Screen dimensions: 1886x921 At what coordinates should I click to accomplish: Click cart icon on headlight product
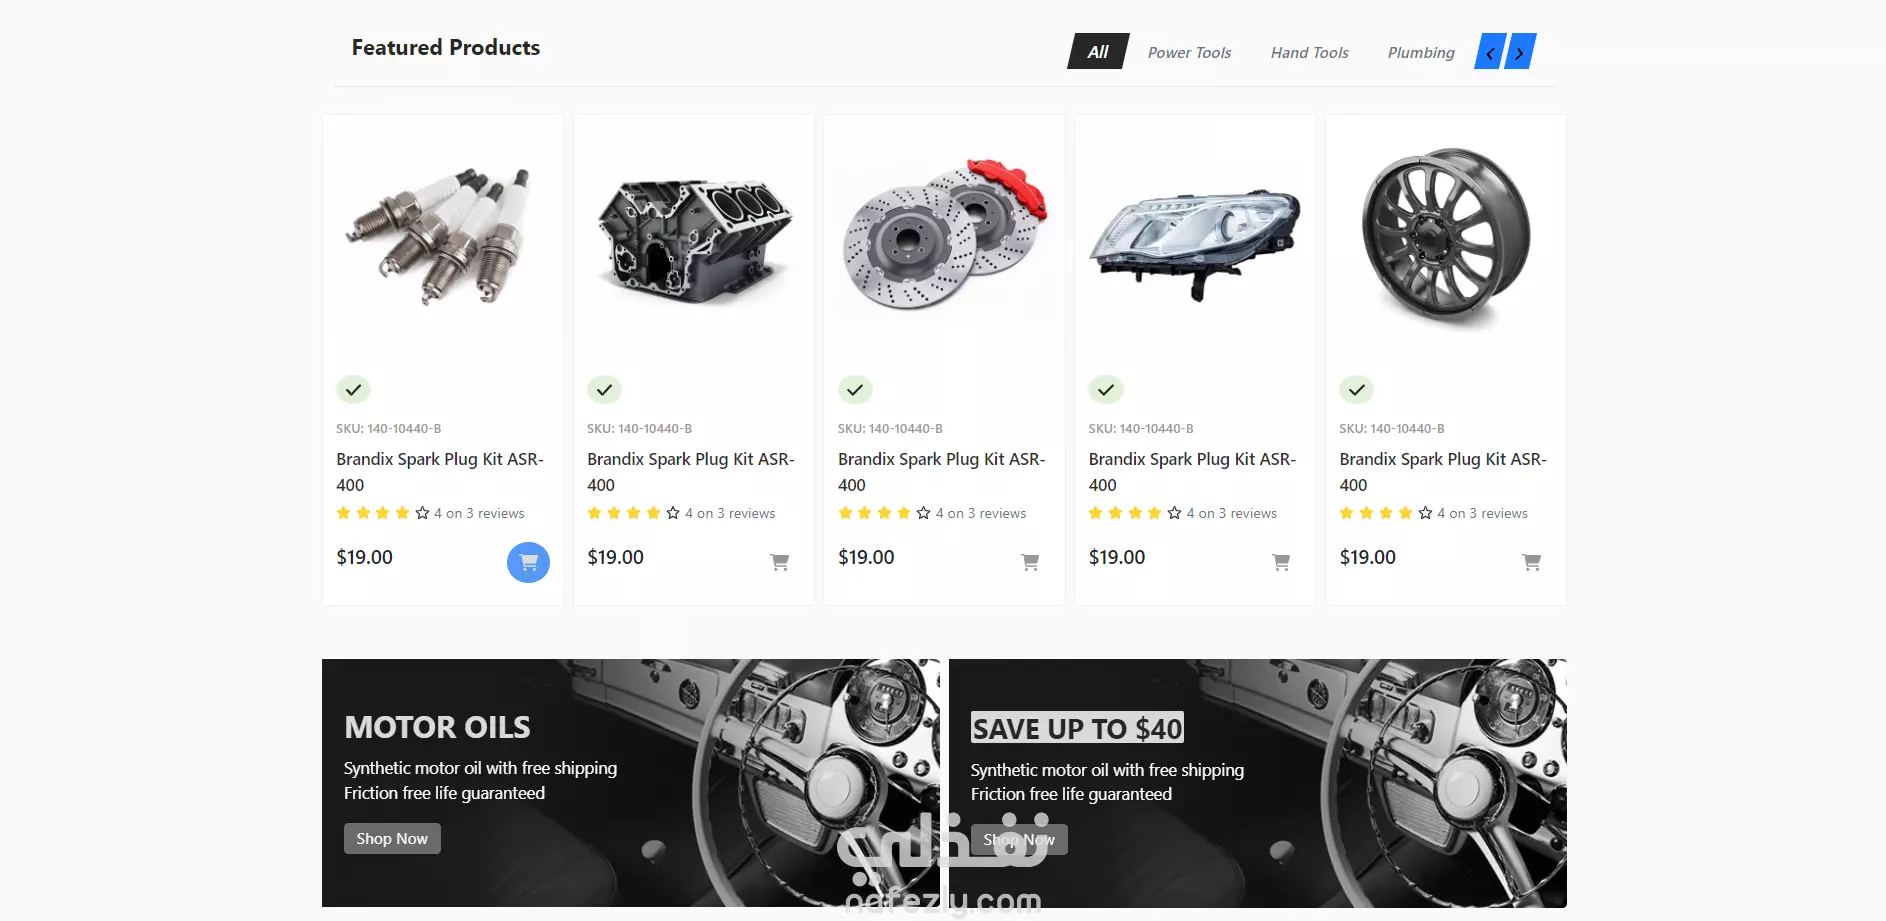coord(1281,562)
